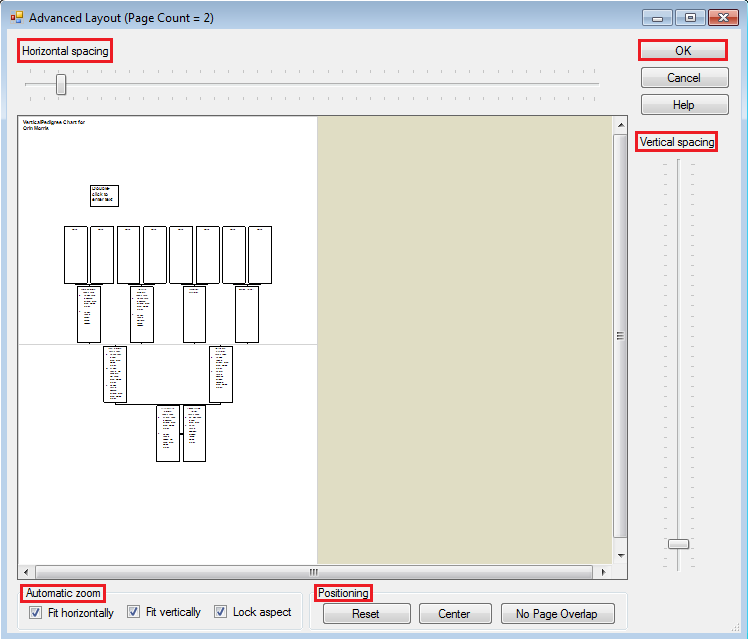748x639 pixels.
Task: Click the scroll left arrow of preview
Action: [x=26, y=572]
